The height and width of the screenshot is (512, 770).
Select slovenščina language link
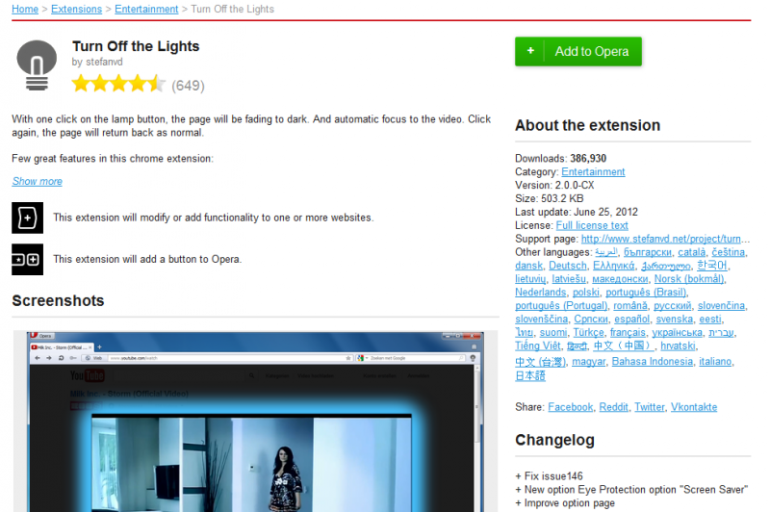click(x=542, y=319)
